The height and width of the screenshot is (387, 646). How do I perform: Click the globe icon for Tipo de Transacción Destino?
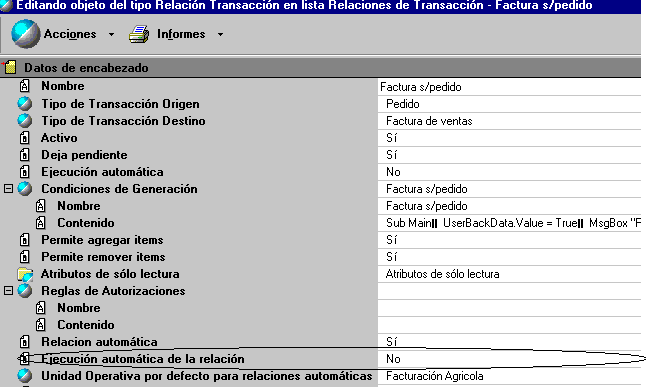coord(25,121)
